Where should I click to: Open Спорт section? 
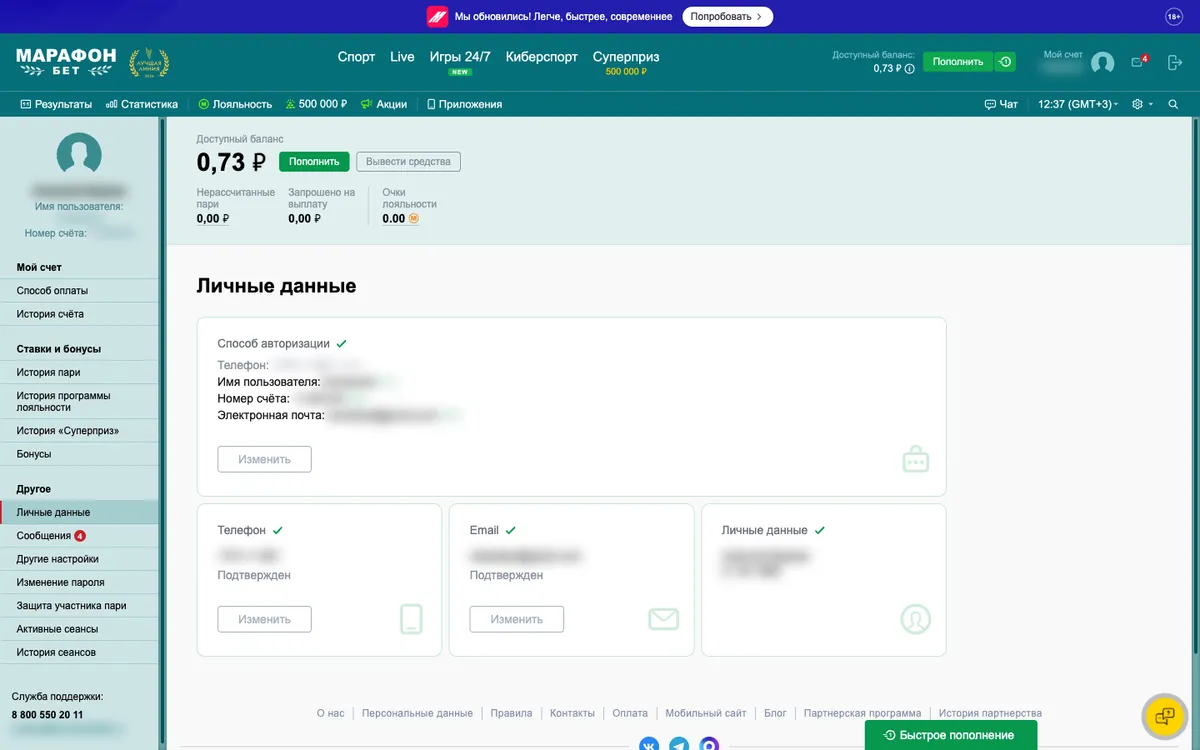pos(356,57)
